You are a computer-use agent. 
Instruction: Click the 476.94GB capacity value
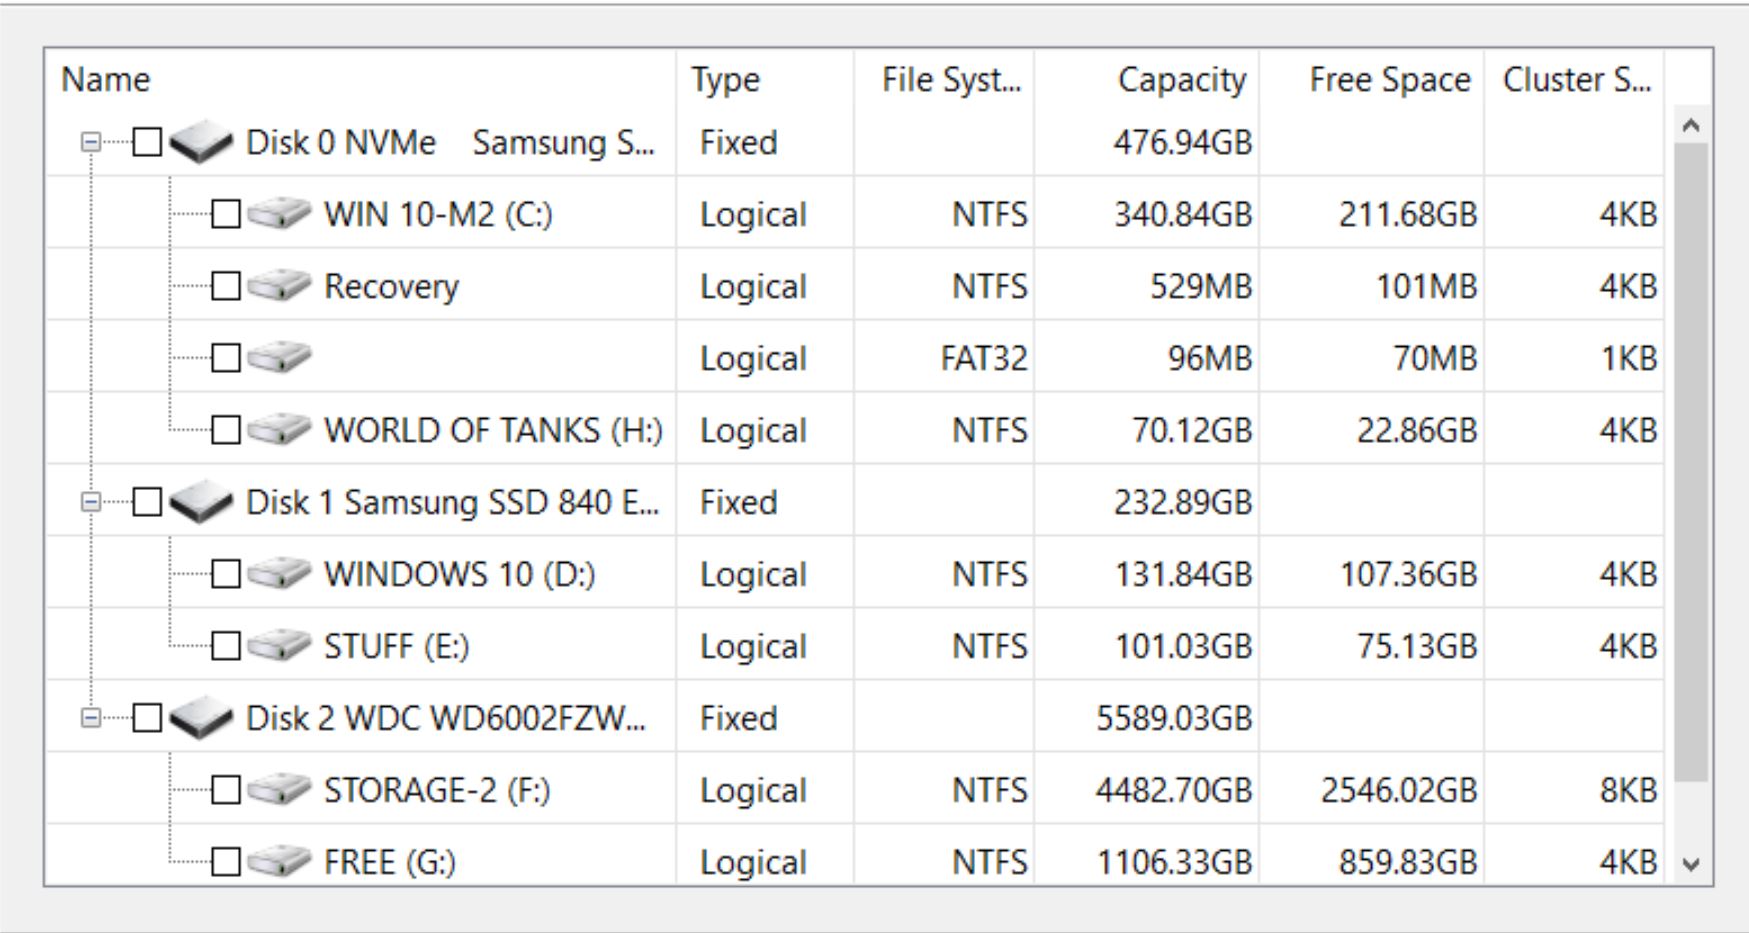point(1183,142)
